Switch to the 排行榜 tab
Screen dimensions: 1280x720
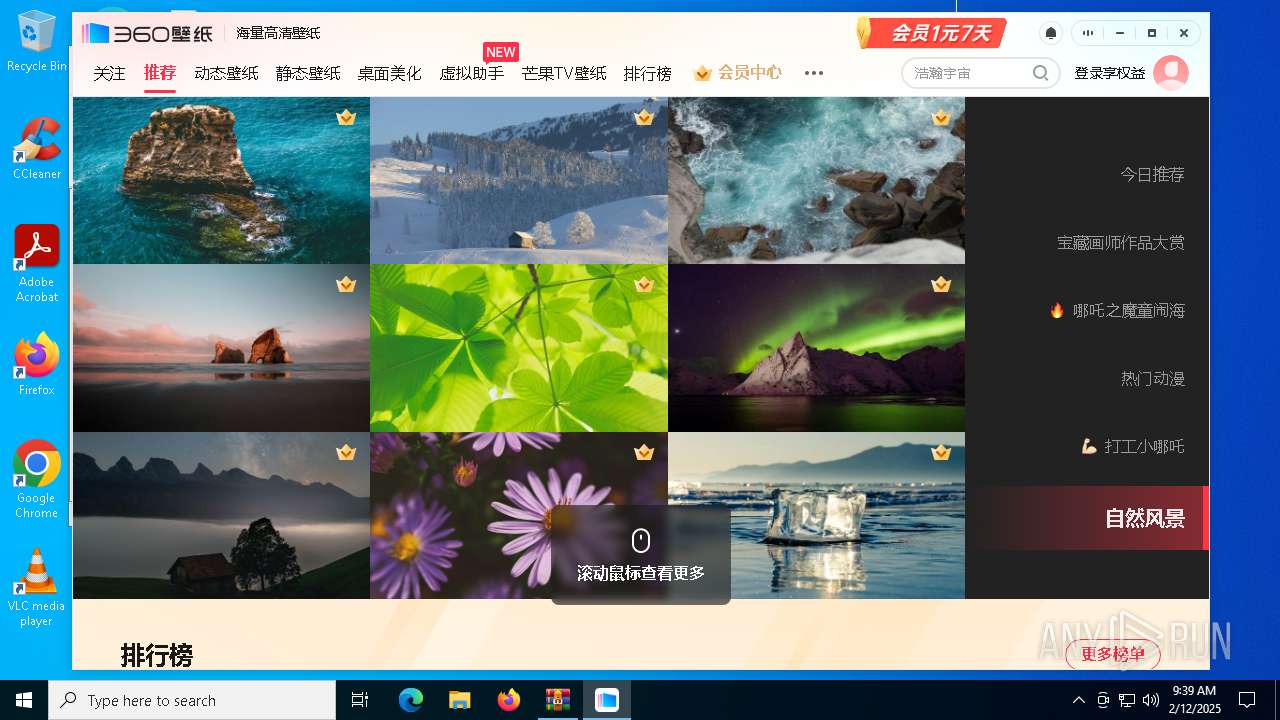(648, 73)
